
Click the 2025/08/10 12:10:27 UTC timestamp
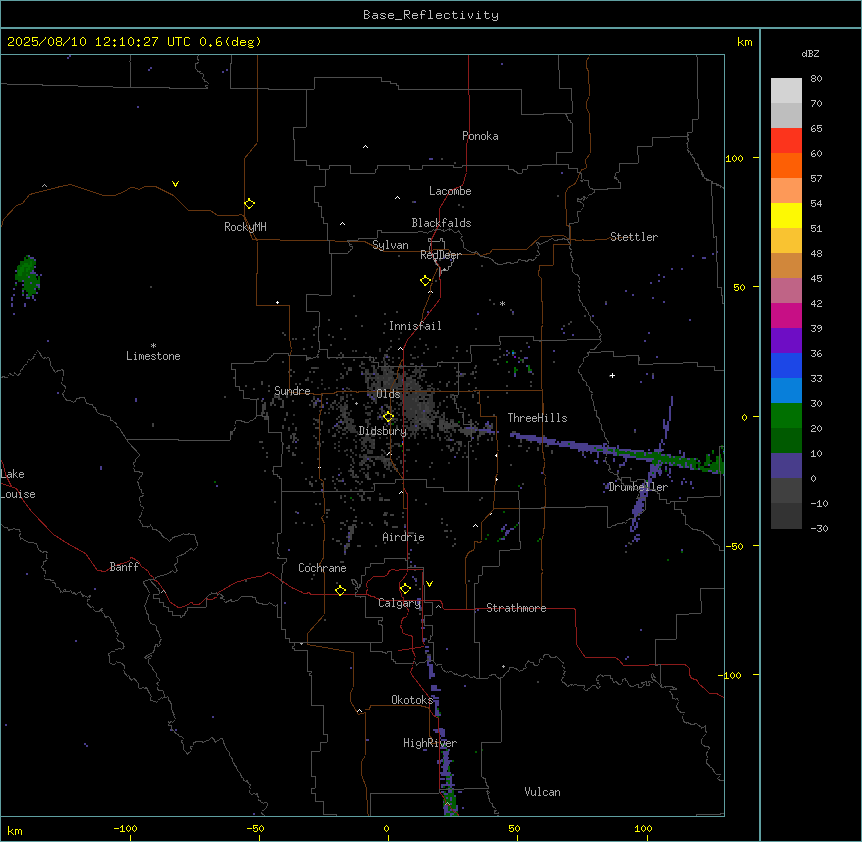click(x=99, y=42)
